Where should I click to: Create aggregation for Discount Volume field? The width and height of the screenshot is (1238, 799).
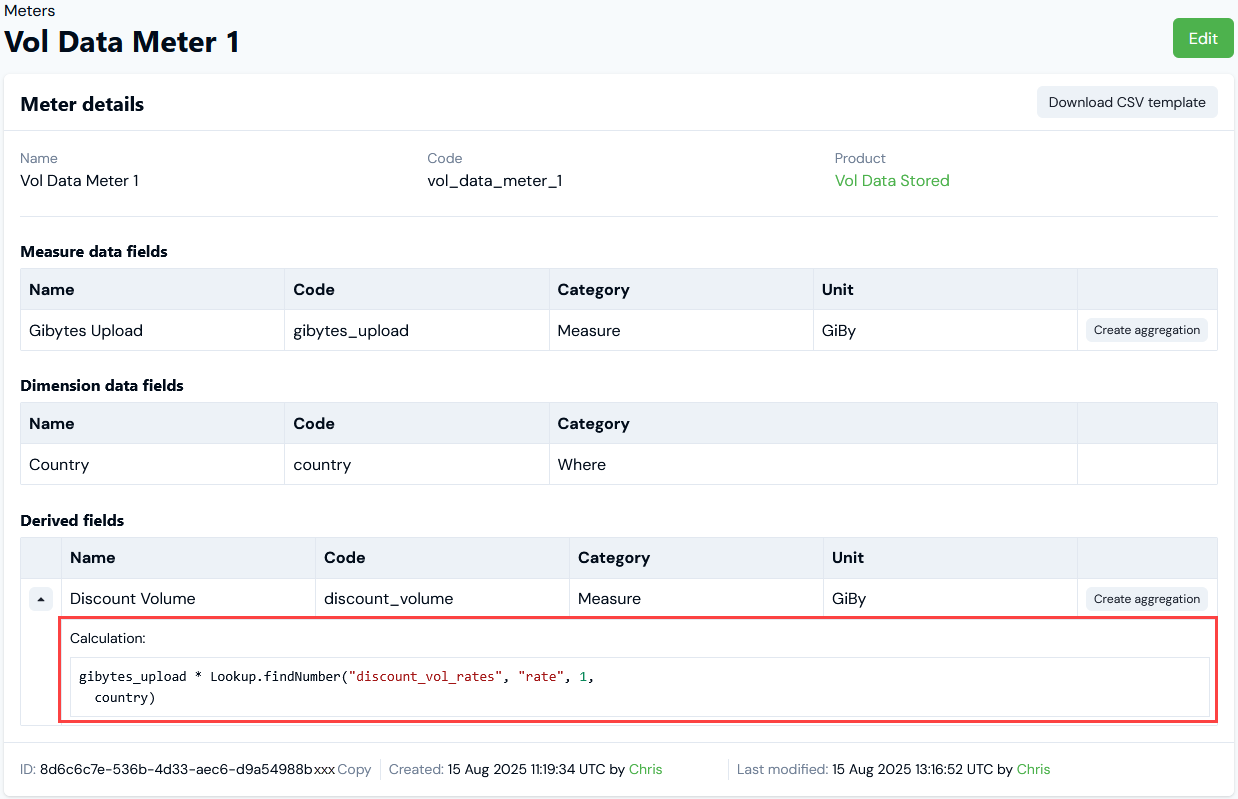coord(1146,599)
